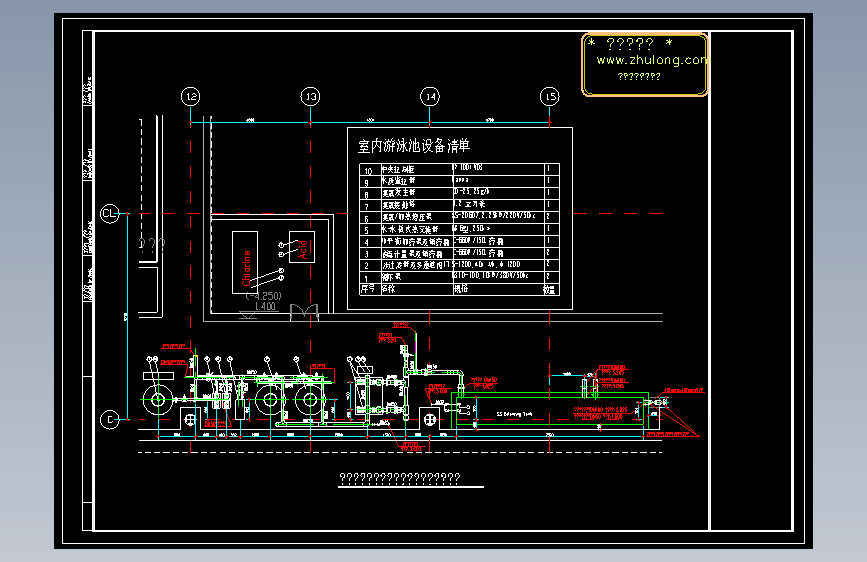Click the www.zhulong.com text

(x=652, y=60)
